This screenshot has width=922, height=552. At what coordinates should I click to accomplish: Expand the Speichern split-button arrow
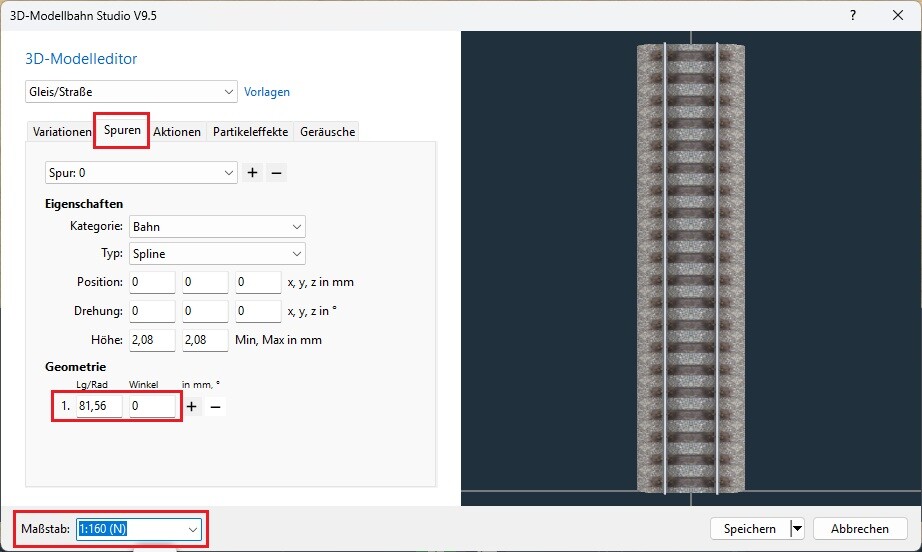coord(797,529)
